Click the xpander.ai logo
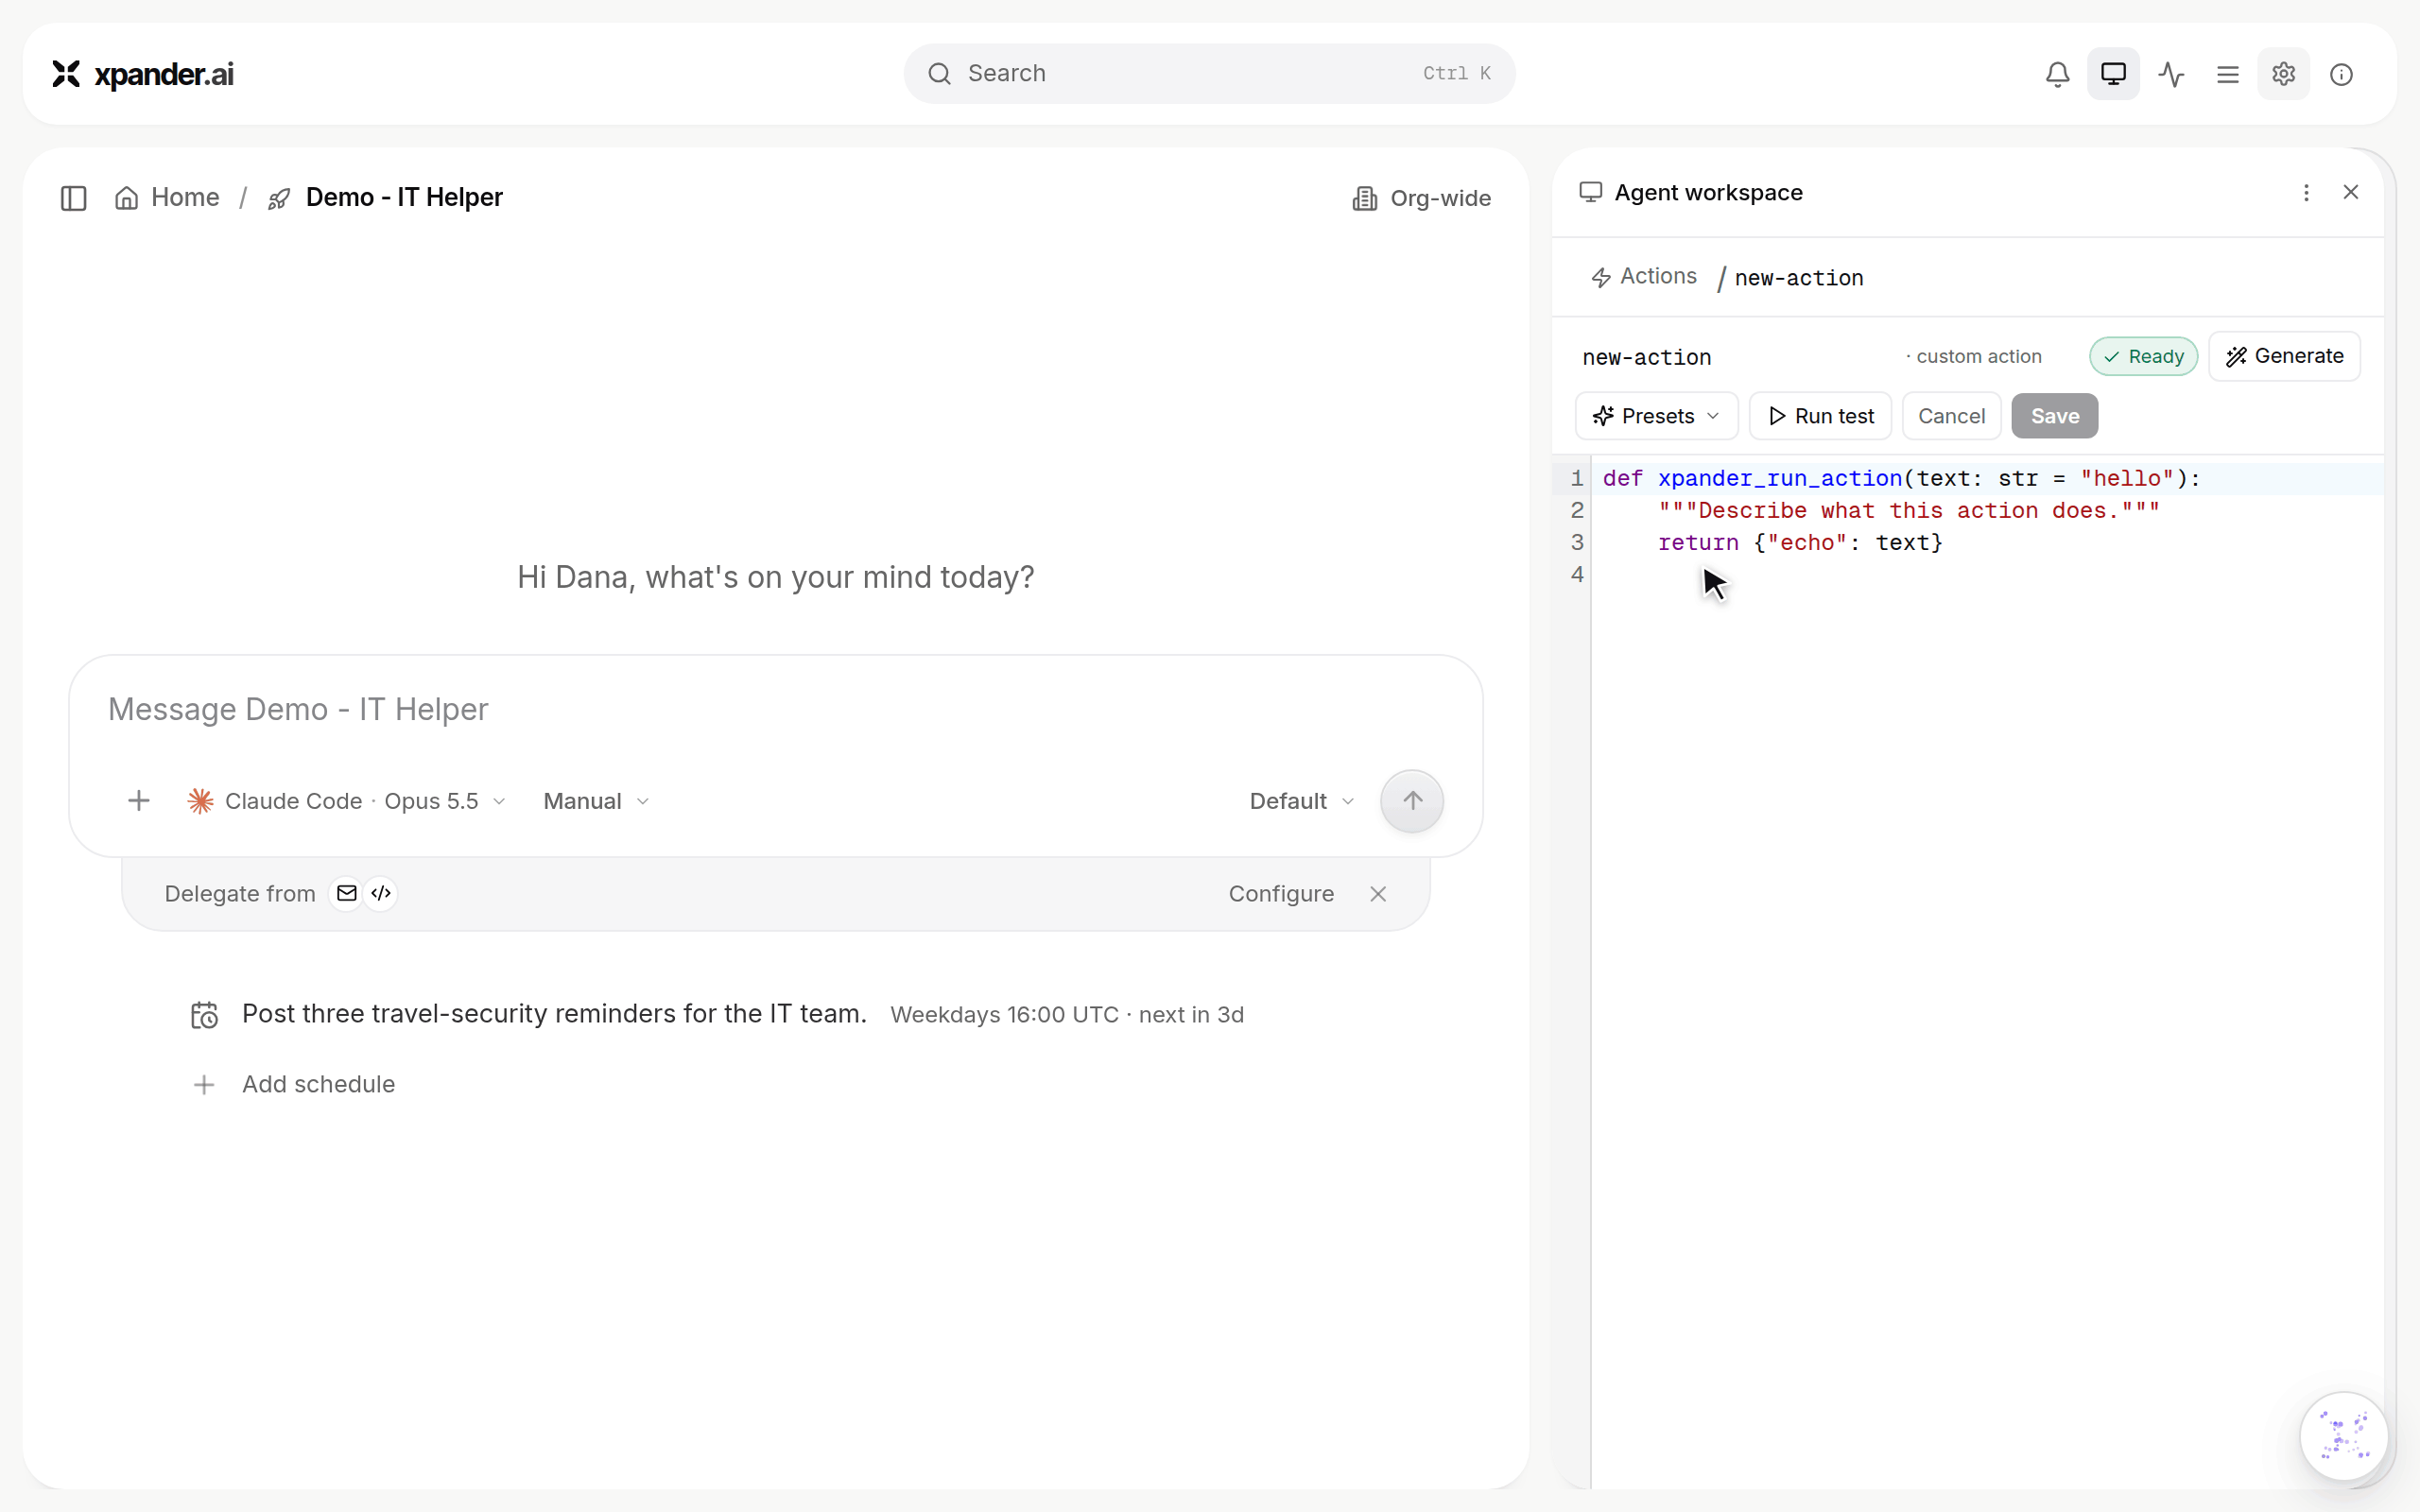Screen dimensions: 2420x1512 click(143, 74)
